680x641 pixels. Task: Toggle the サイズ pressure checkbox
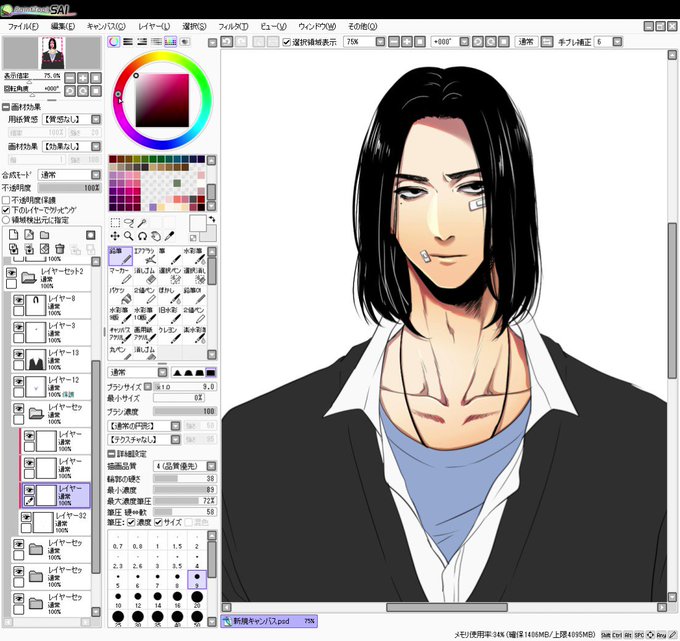158,522
